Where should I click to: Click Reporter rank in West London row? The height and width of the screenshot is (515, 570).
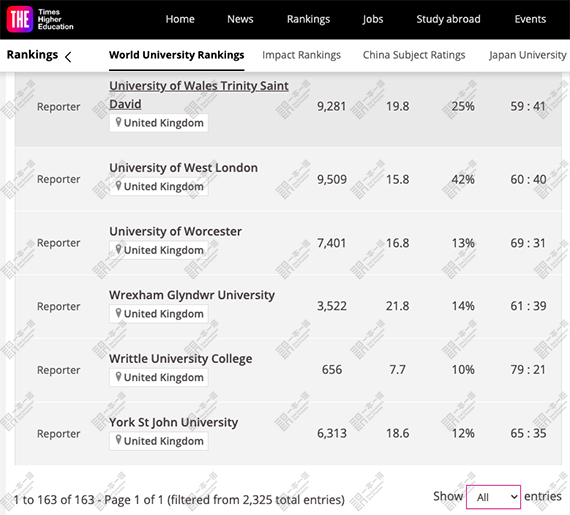coord(59,179)
